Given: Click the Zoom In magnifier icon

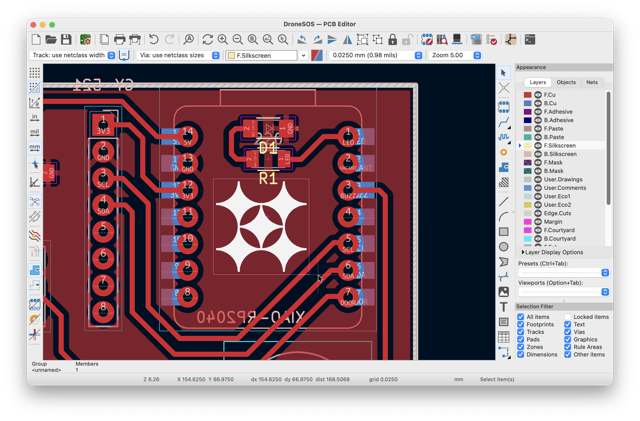Looking at the screenshot, I should tap(222, 40).
